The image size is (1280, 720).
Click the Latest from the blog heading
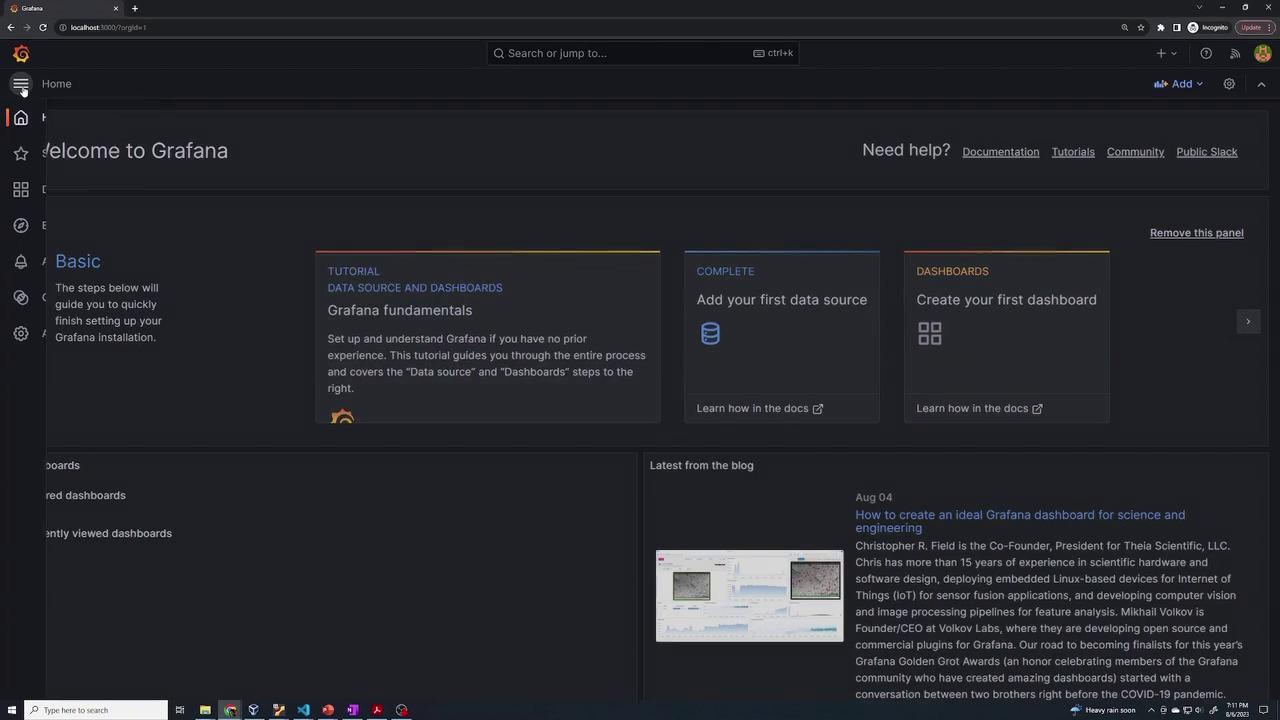point(702,465)
